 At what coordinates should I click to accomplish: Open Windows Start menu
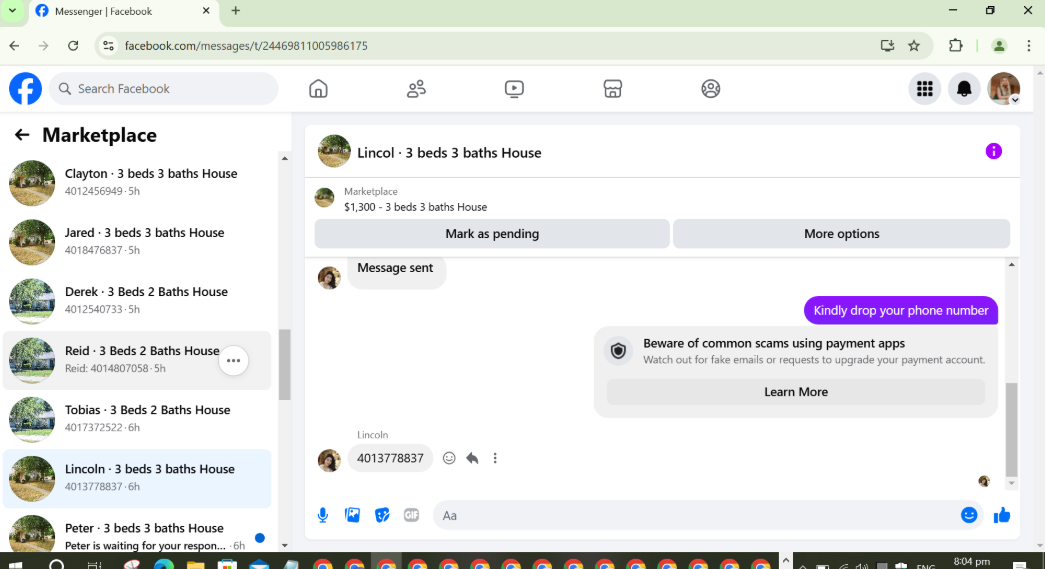[x=15, y=564]
